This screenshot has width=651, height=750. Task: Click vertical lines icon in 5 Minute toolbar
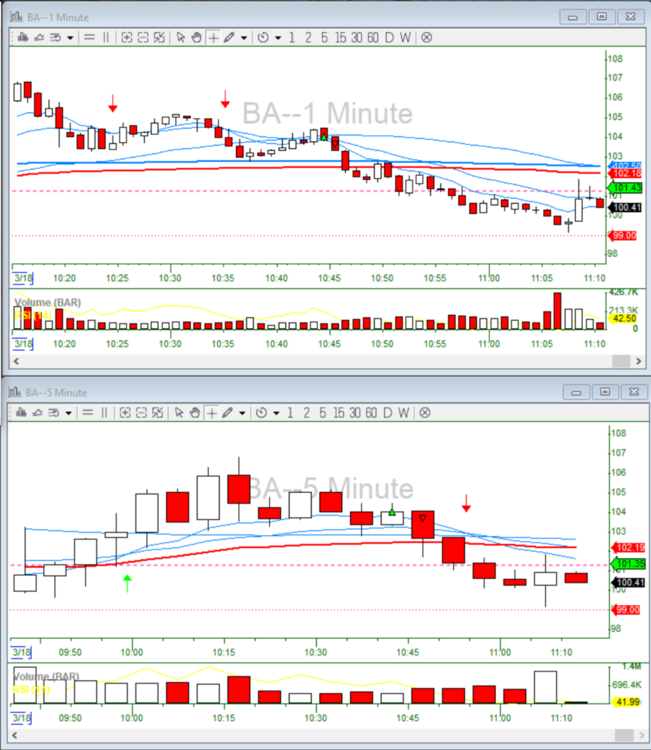105,412
